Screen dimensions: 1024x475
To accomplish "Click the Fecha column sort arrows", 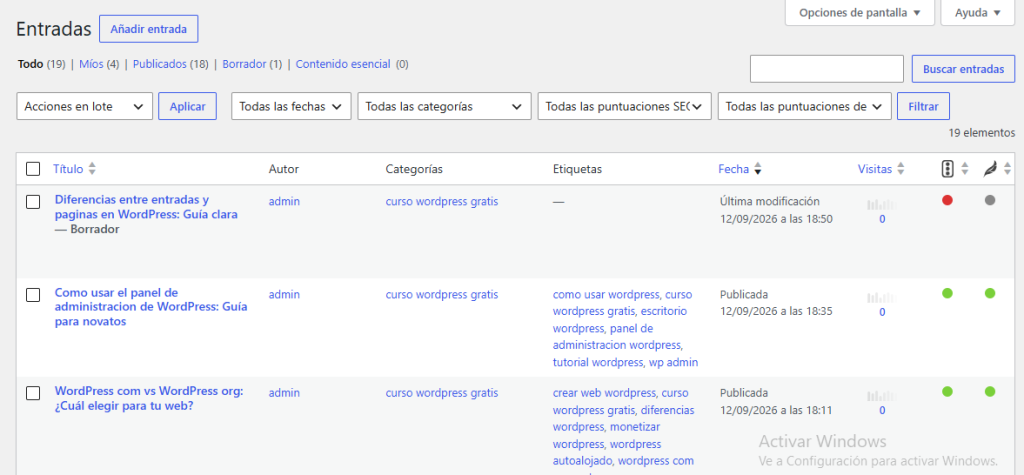I will click(758, 169).
